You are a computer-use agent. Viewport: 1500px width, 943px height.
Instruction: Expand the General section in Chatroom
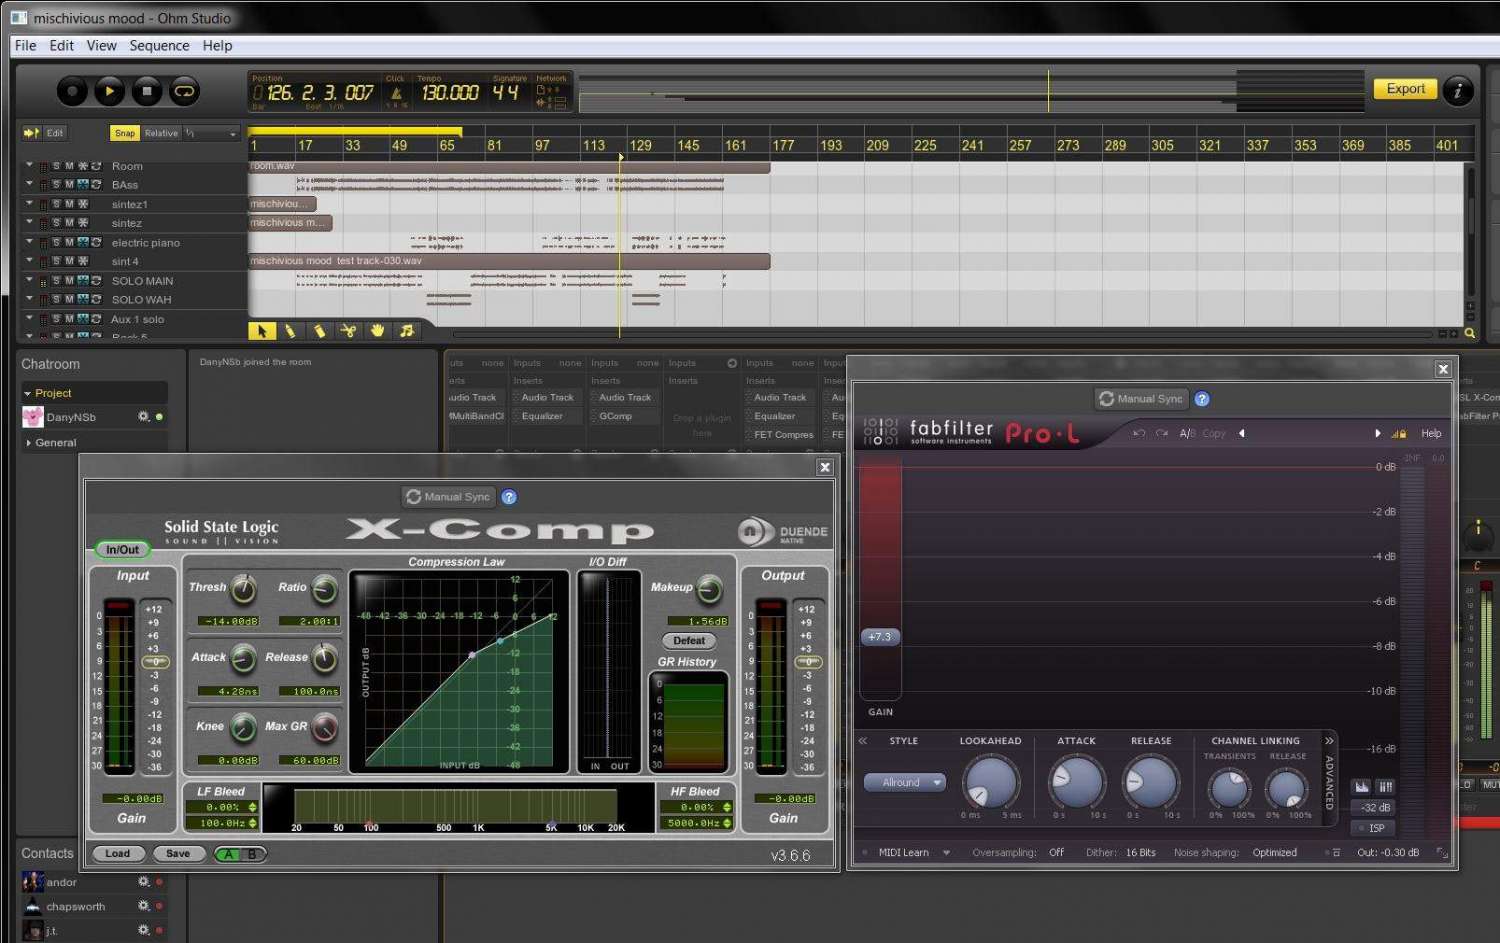[x=28, y=443]
